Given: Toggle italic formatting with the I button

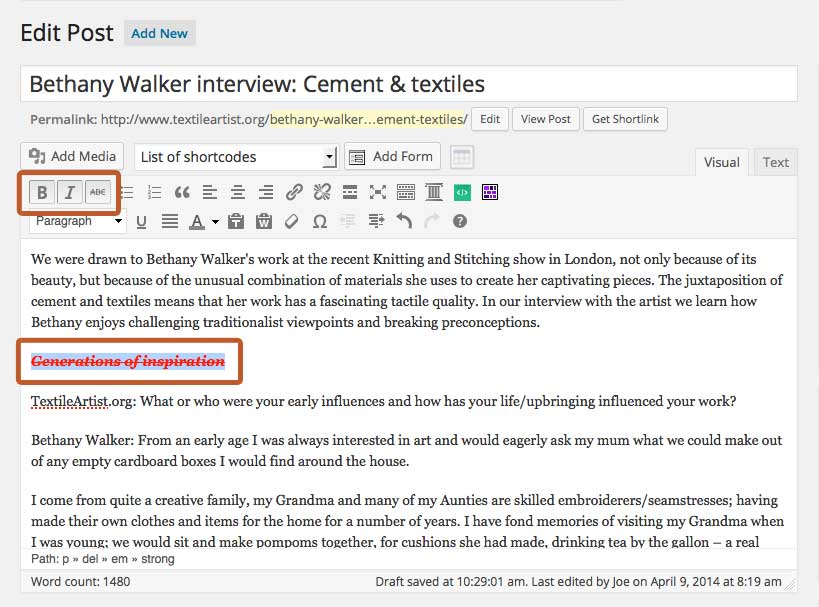Looking at the screenshot, I should [69, 192].
